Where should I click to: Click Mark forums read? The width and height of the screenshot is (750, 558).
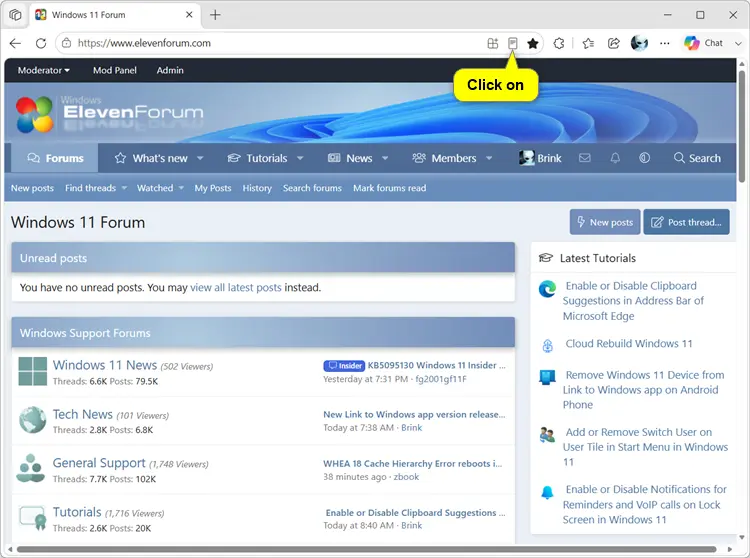389,188
